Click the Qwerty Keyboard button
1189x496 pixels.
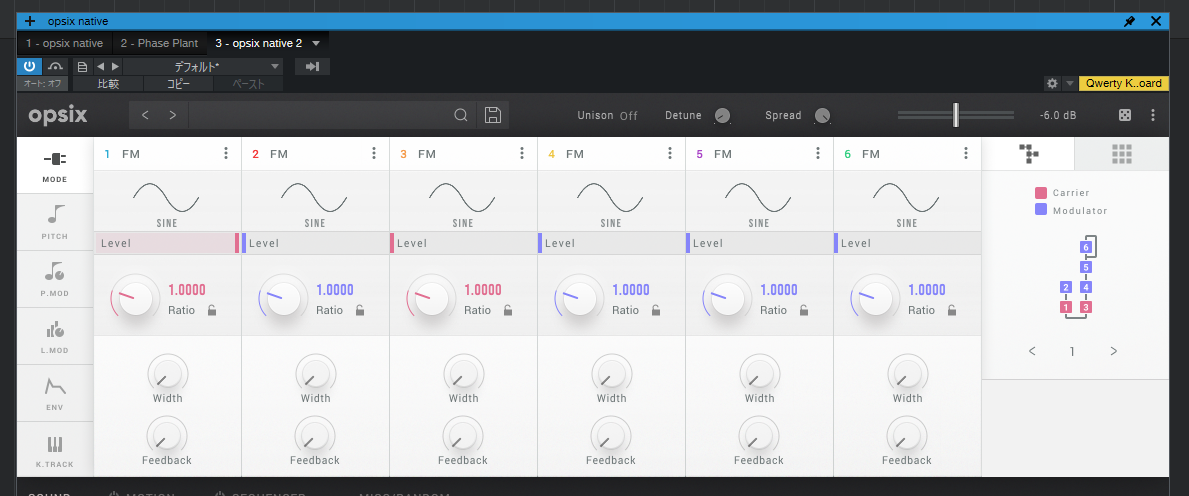tap(1123, 84)
